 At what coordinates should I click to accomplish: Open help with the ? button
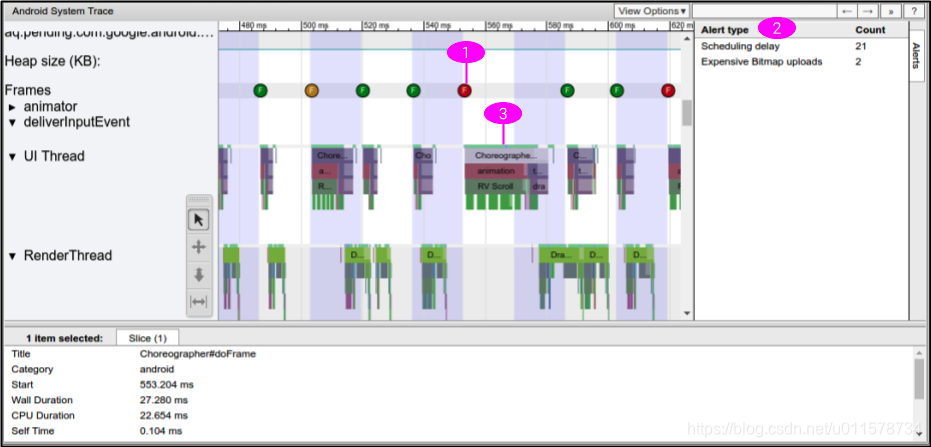913,11
